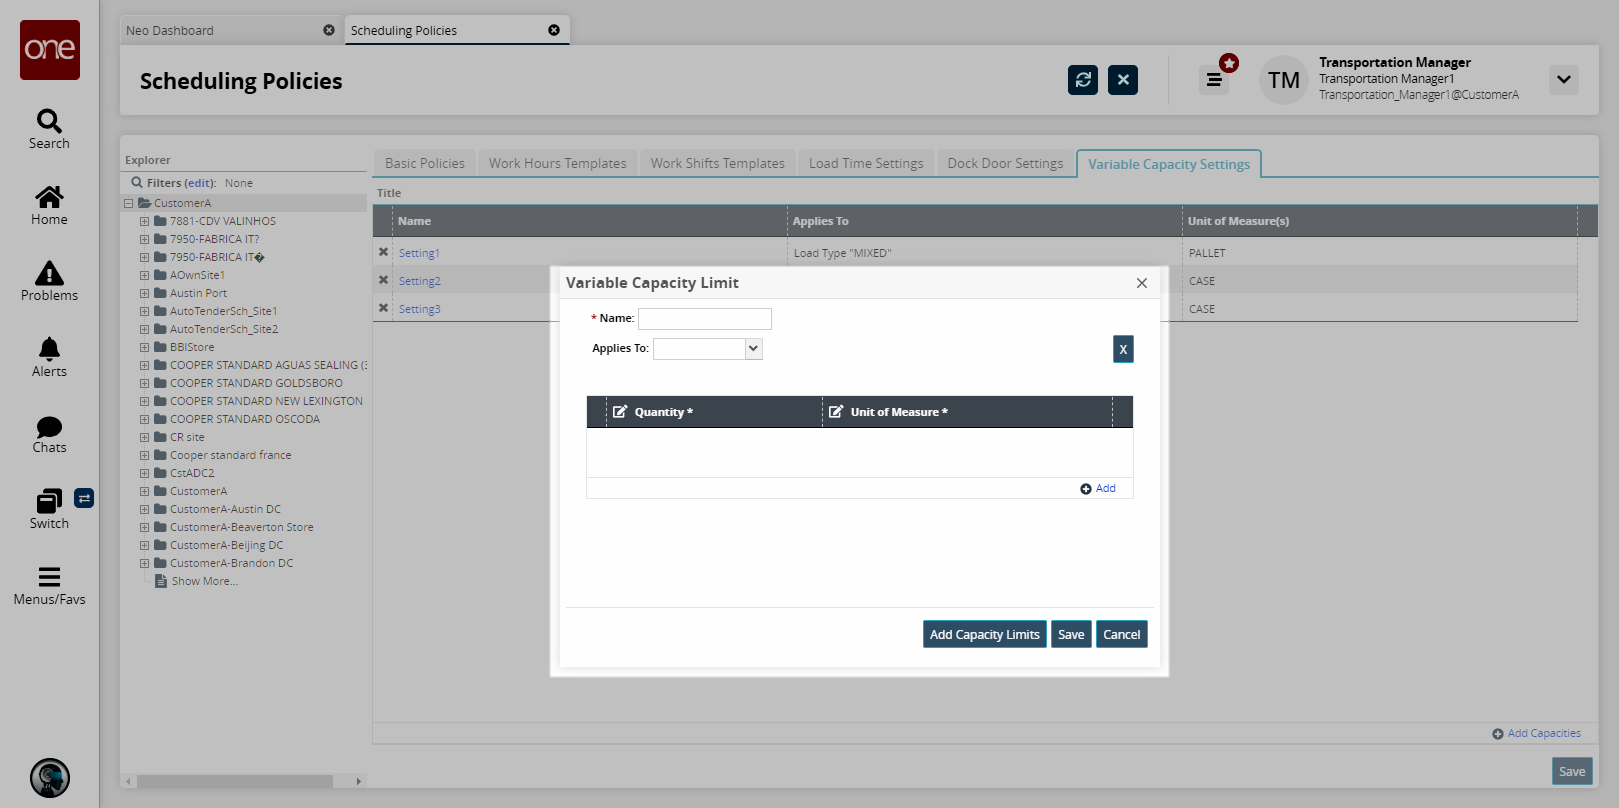Click the Applies To column header
This screenshot has height=808, width=1619.
point(984,221)
